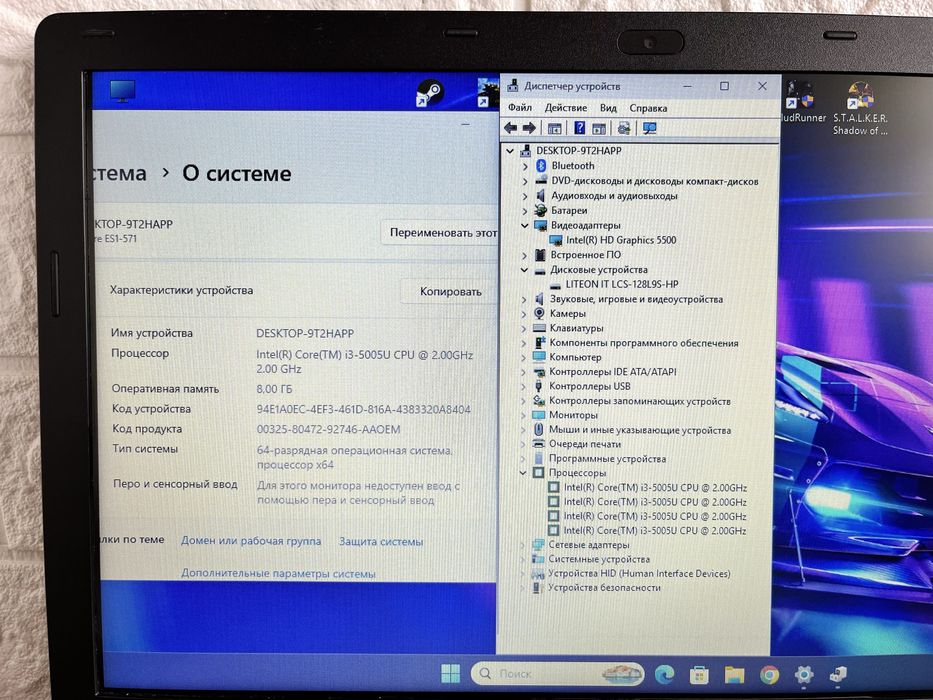Select Intel(R) HD Graphics 5500 adapter
Image resolution: width=933 pixels, height=700 pixels.
pos(621,240)
